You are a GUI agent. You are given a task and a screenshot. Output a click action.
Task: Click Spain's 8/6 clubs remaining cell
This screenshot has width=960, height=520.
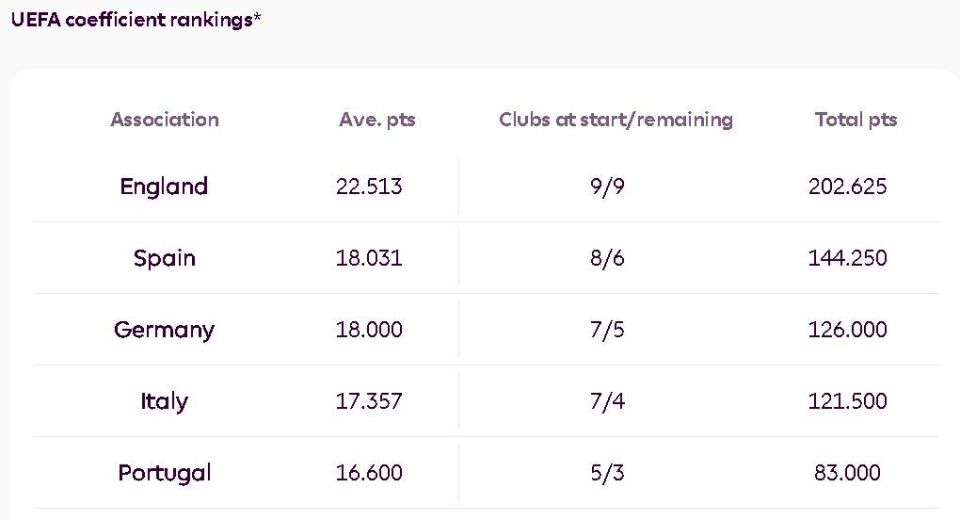607,258
